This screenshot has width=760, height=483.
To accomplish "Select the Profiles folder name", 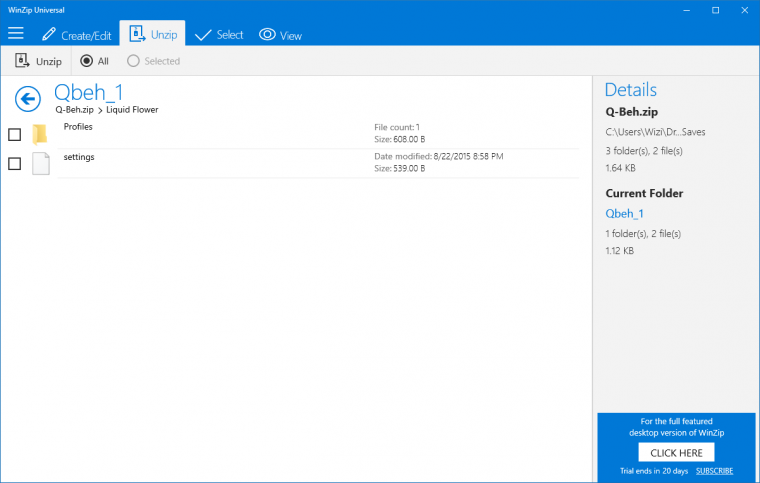I will pos(78,126).
